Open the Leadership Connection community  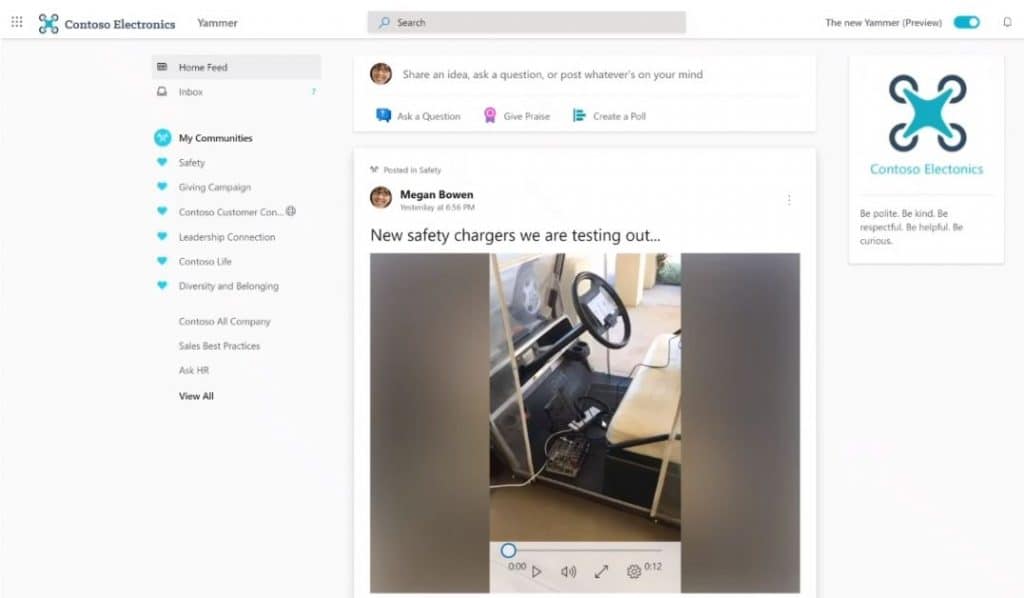click(226, 237)
